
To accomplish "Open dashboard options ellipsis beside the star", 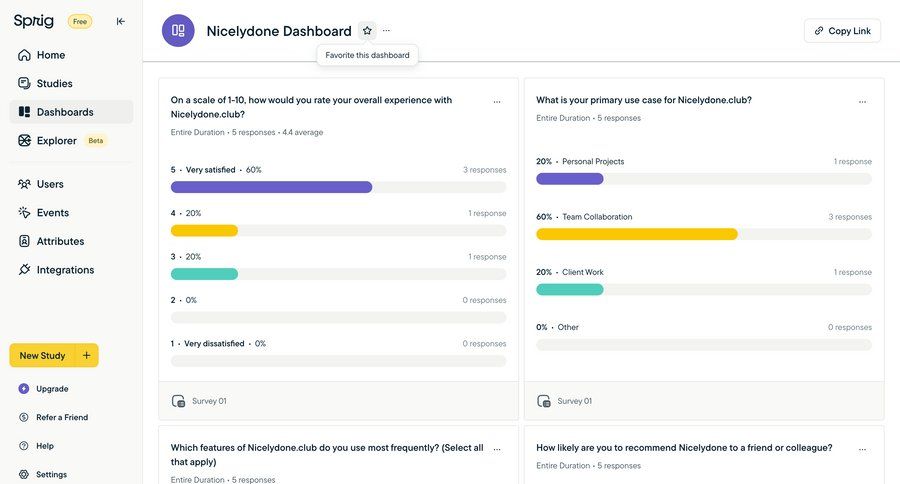I will [x=387, y=31].
